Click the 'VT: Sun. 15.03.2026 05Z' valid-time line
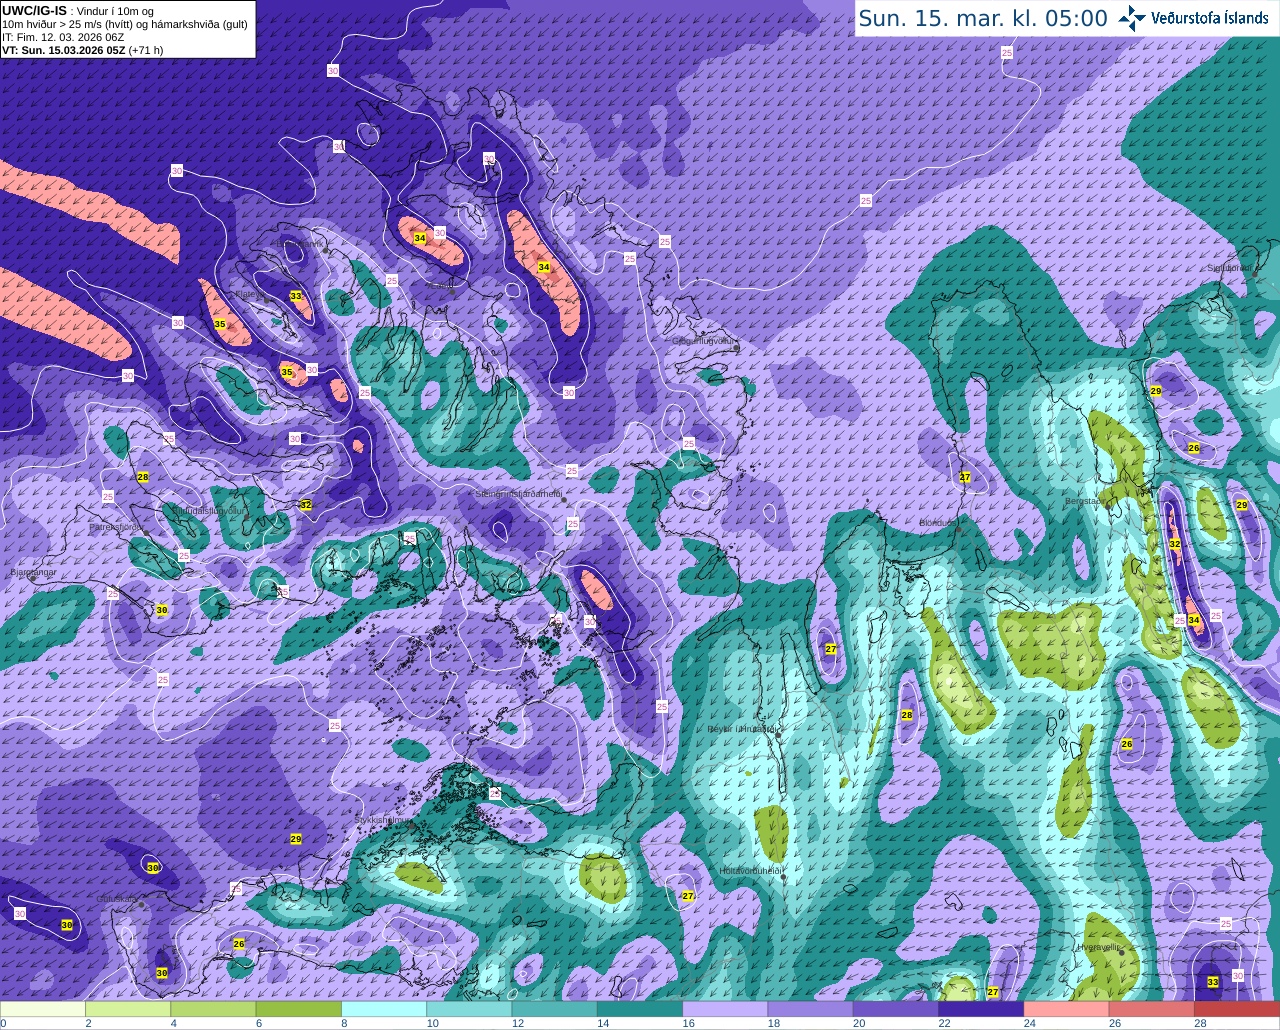1280x1030 pixels. pyautogui.click(x=82, y=50)
